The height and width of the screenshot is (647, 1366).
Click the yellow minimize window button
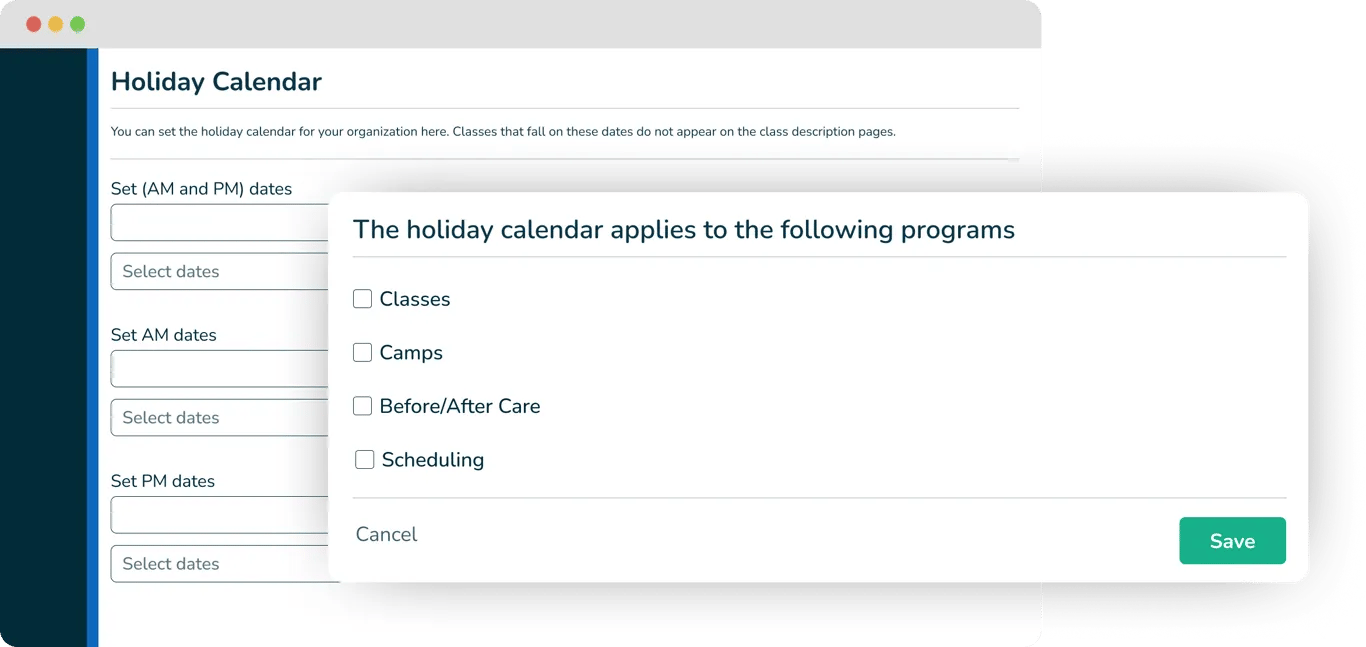tap(55, 24)
